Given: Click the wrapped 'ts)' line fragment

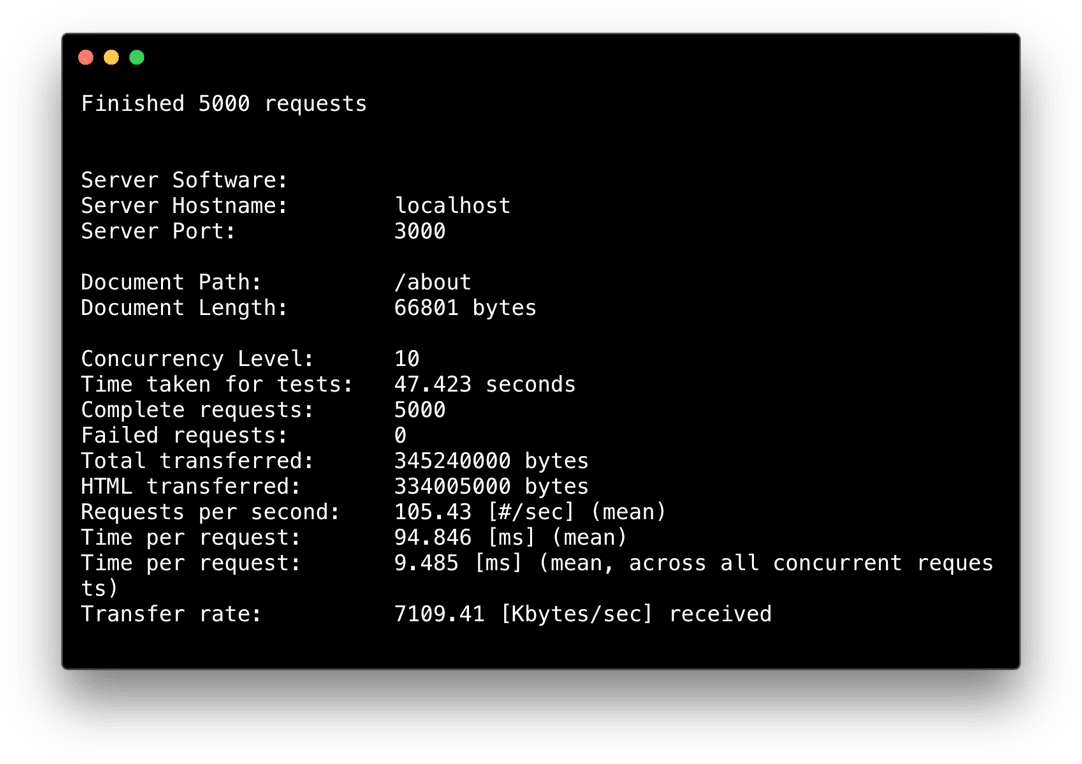Looking at the screenshot, I should pos(100,589).
